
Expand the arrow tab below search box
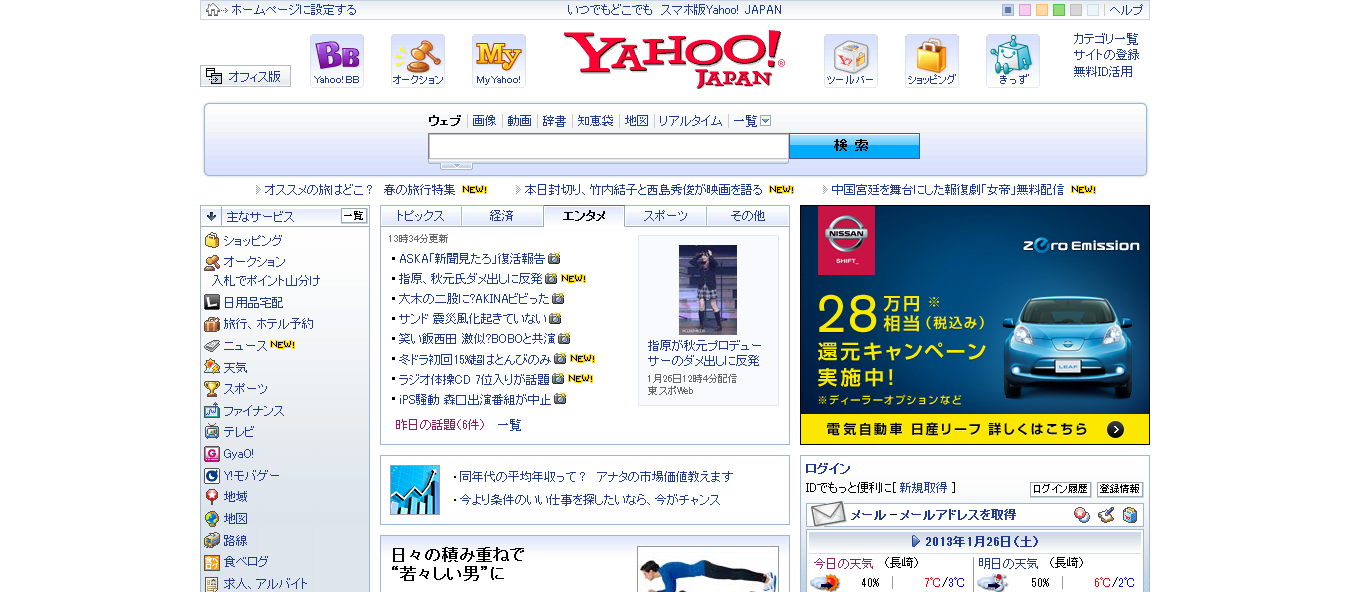pyautogui.click(x=456, y=165)
